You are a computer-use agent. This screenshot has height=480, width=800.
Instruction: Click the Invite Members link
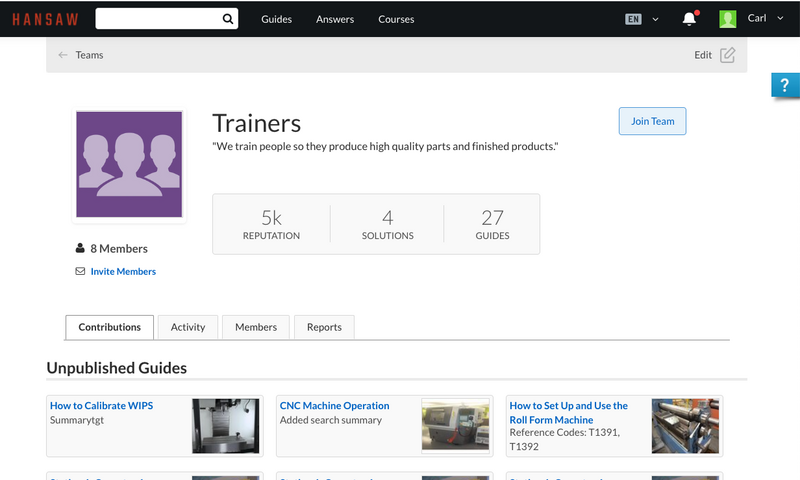123,271
